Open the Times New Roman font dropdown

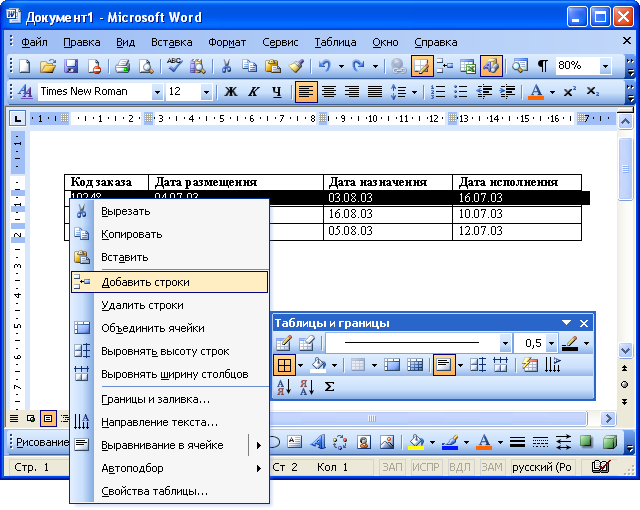click(157, 92)
